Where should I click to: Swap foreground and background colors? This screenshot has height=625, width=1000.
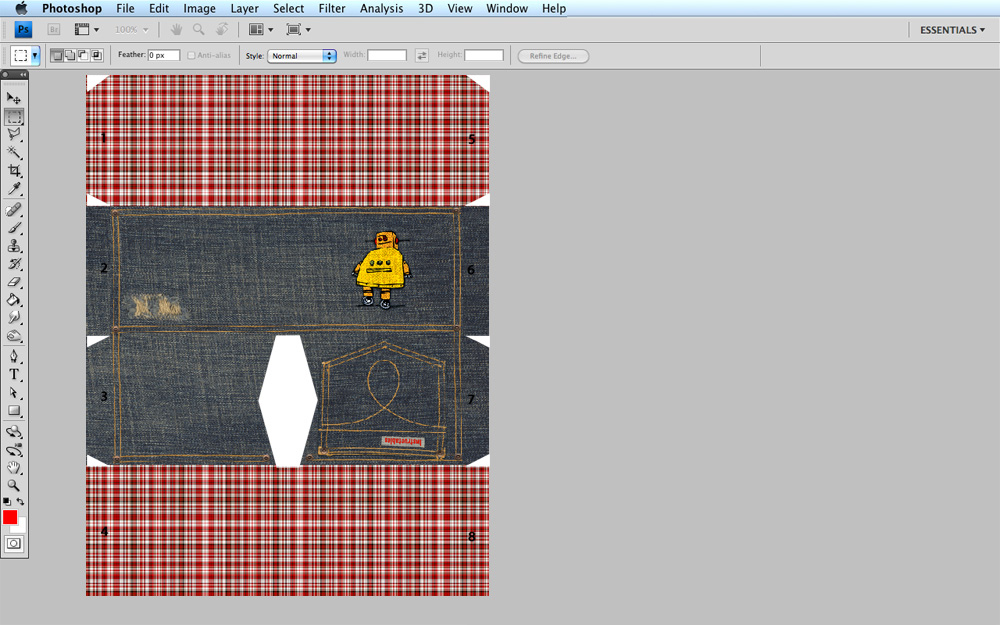(x=21, y=502)
